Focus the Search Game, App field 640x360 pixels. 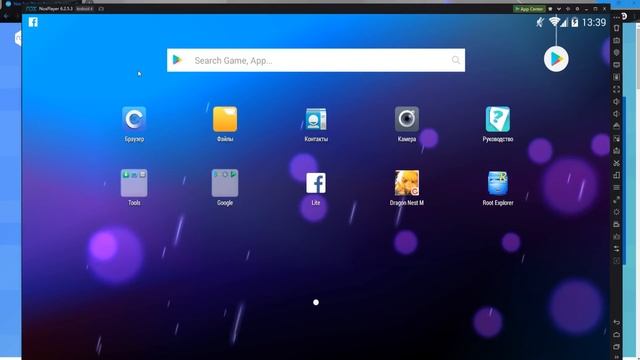316,60
